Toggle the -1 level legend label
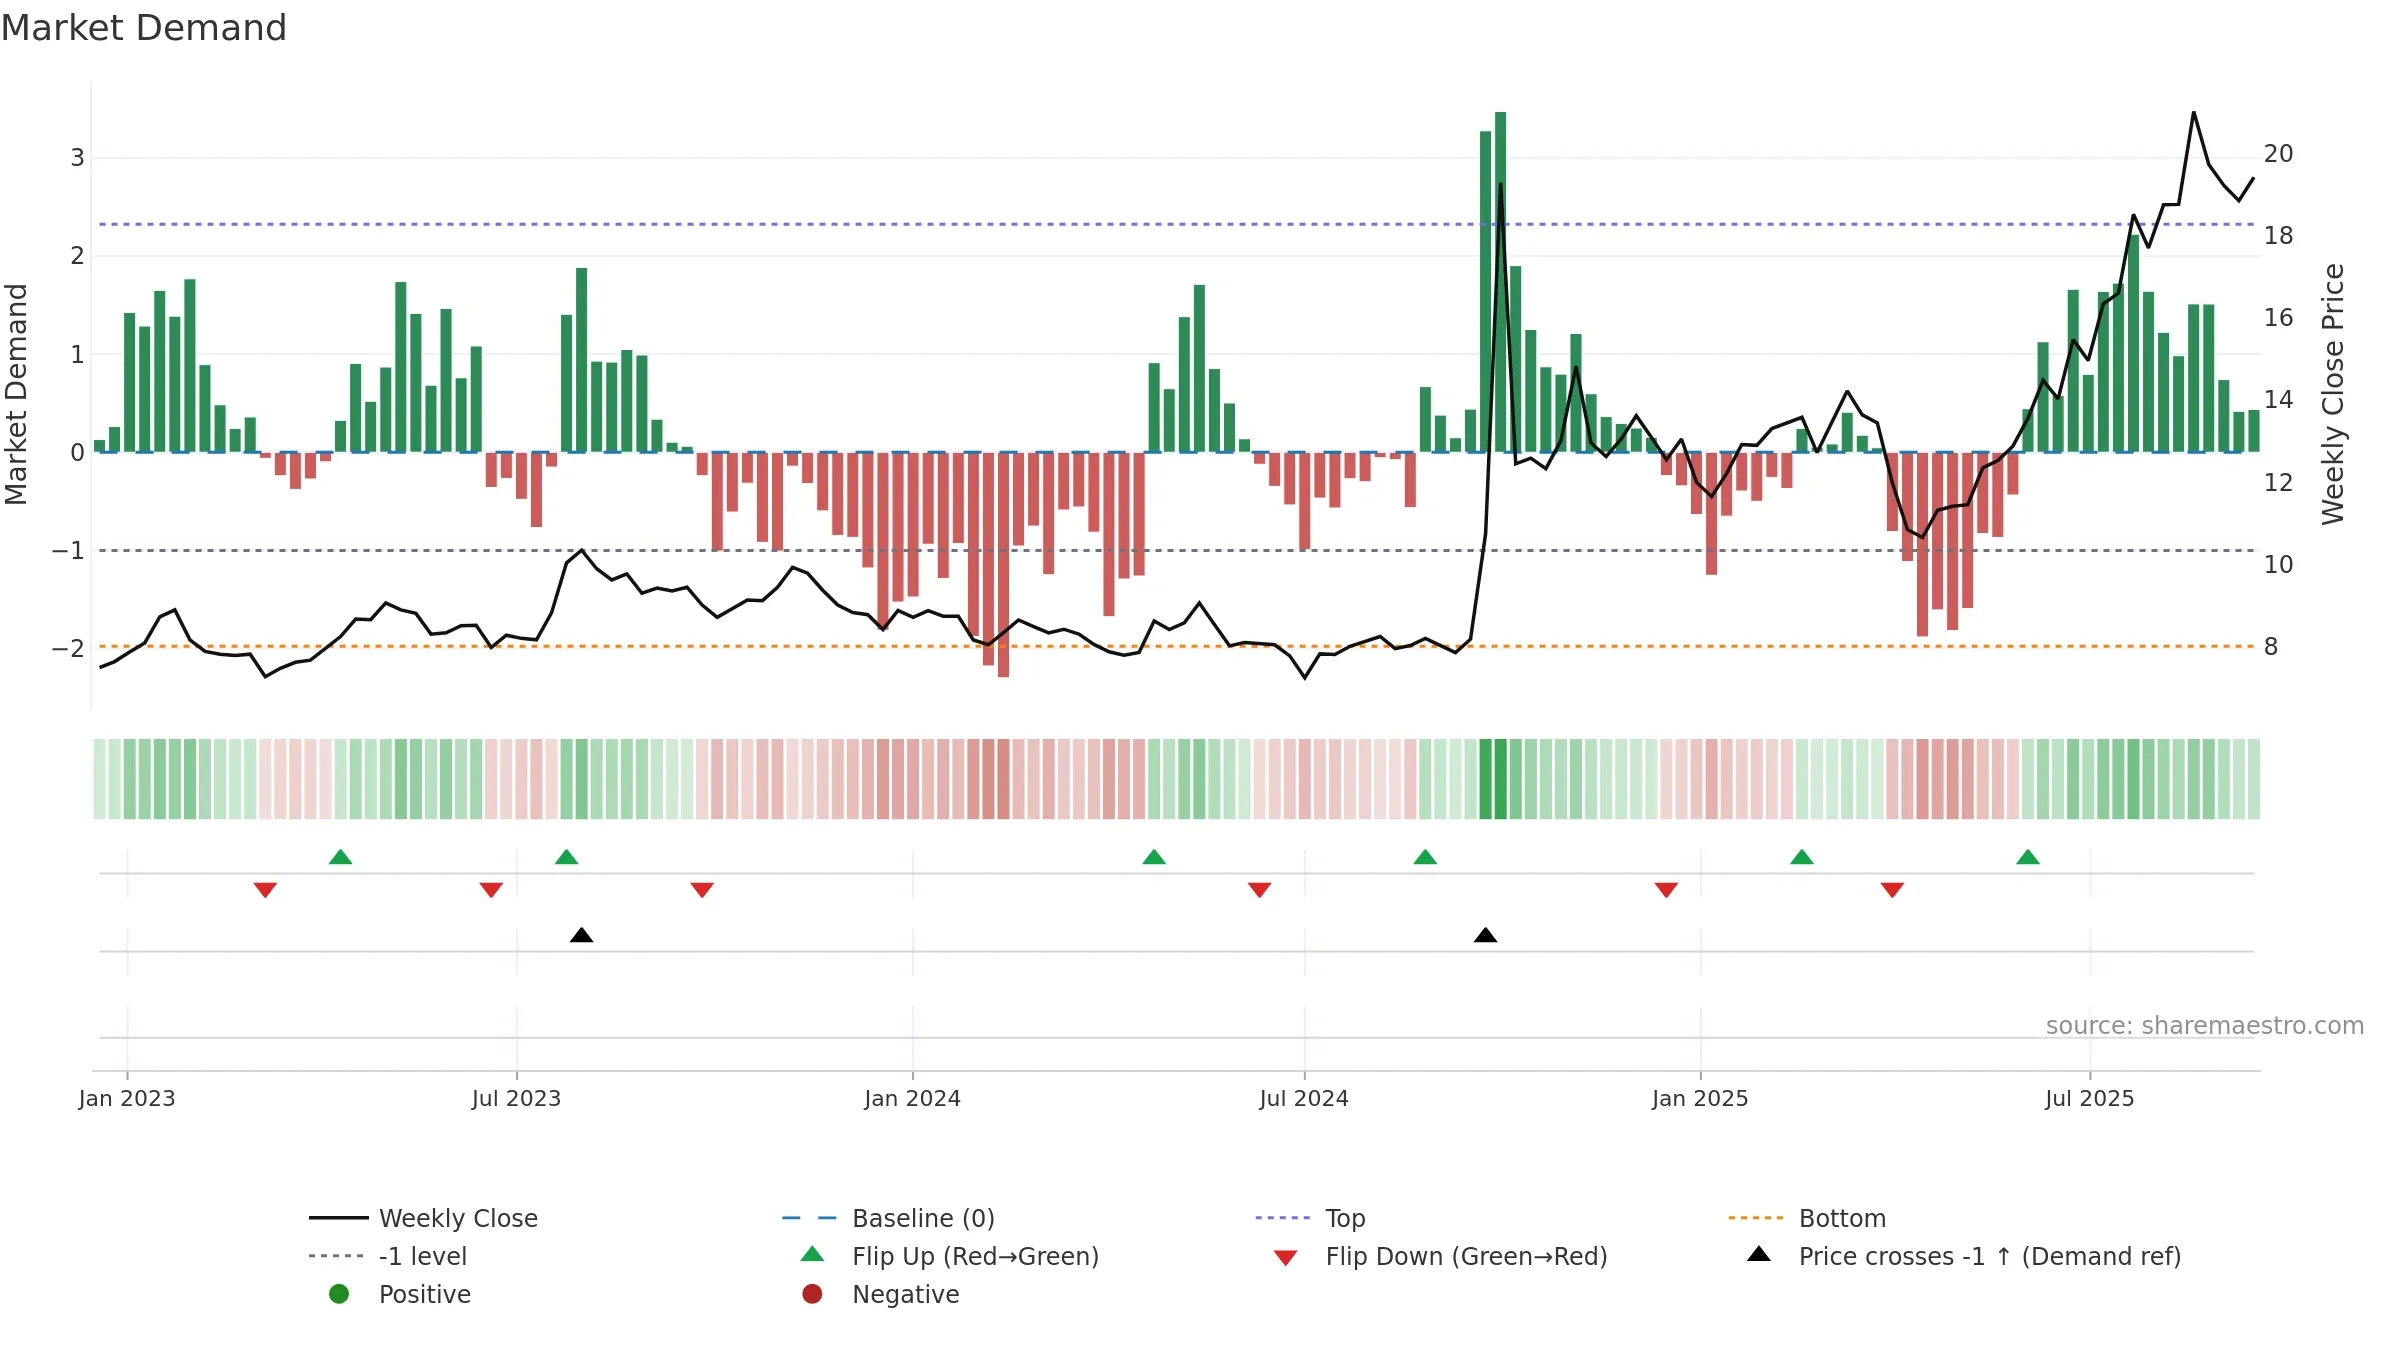 click(x=423, y=1256)
